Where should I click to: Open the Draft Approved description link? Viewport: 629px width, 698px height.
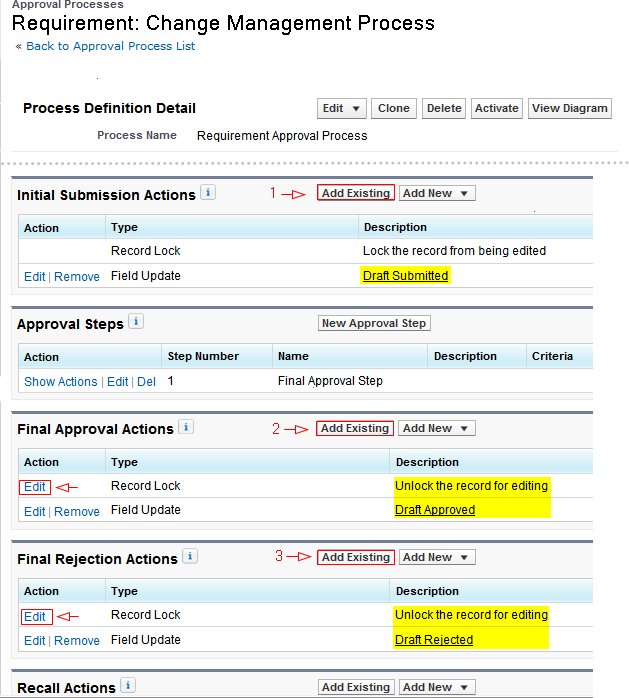tap(434, 510)
